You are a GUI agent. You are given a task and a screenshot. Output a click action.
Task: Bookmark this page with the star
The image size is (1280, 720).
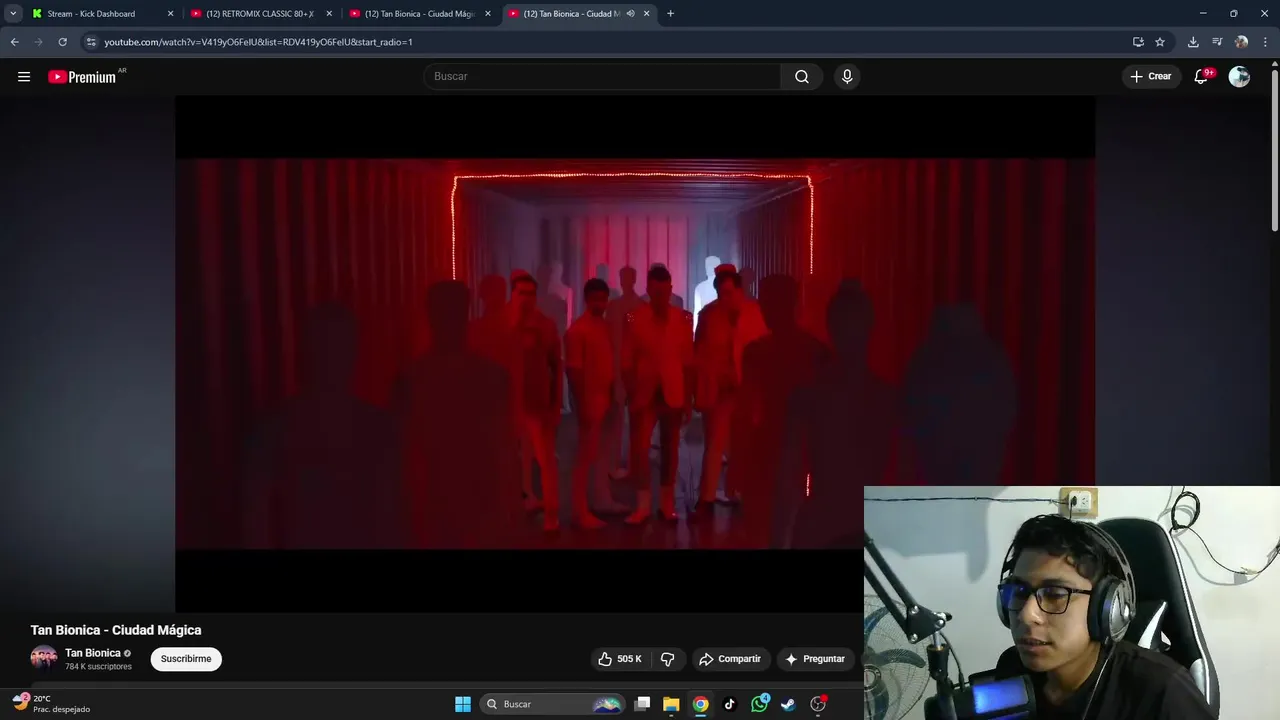pos(1160,42)
